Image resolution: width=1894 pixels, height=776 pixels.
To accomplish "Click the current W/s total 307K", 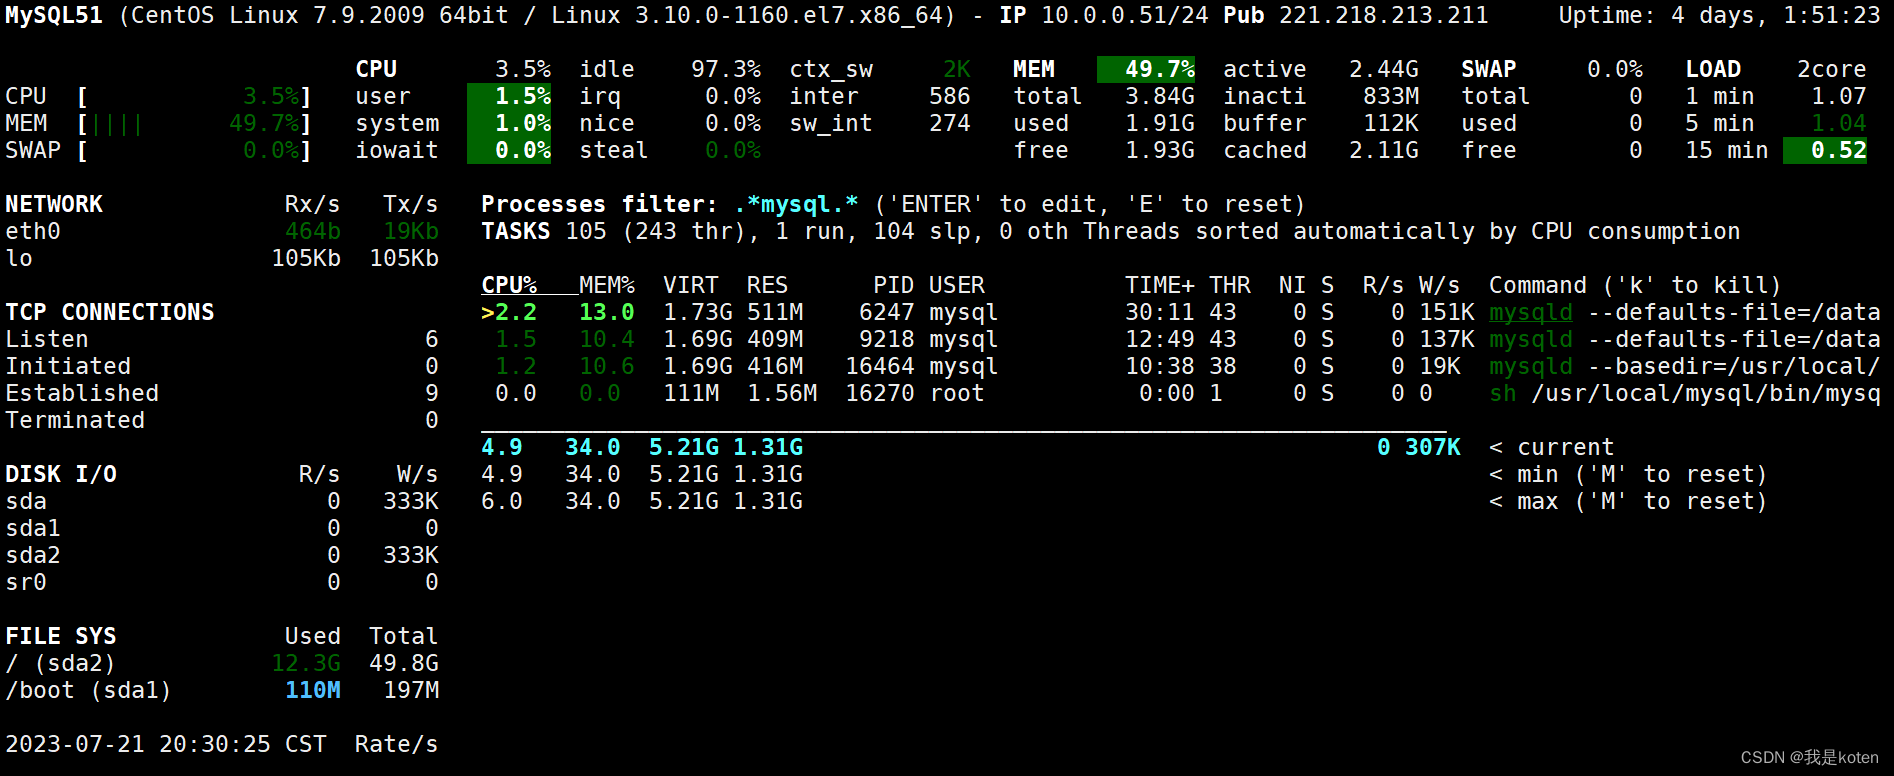I will [1433, 448].
